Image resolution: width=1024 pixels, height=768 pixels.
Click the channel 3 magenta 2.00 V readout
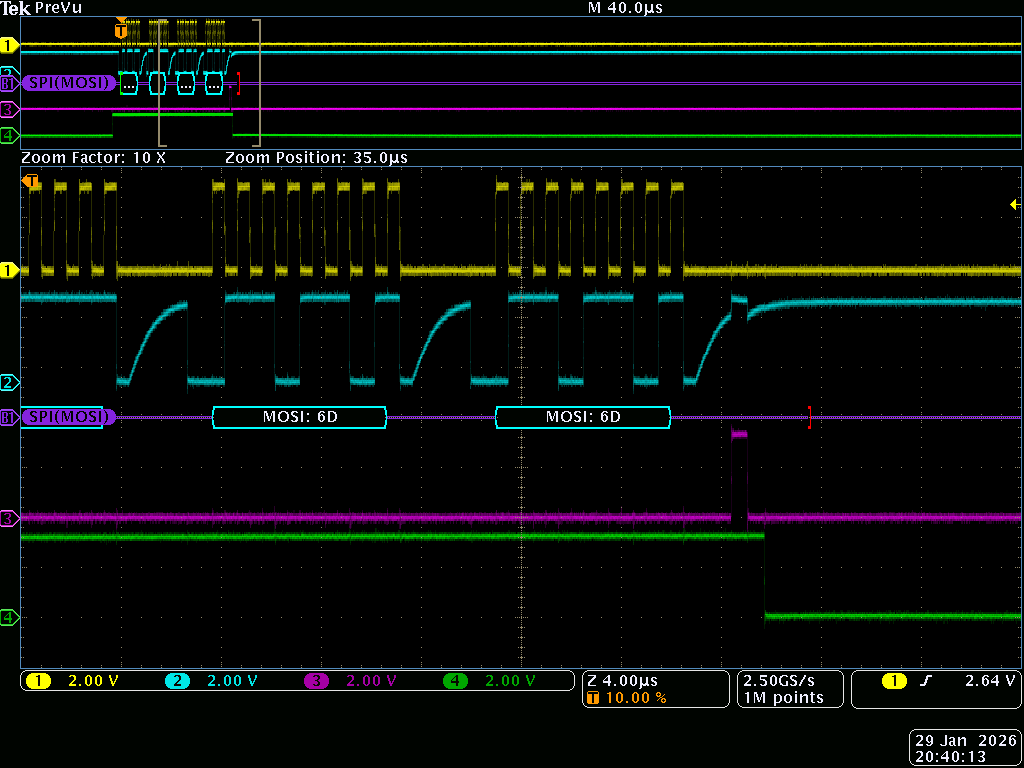[x=371, y=681]
